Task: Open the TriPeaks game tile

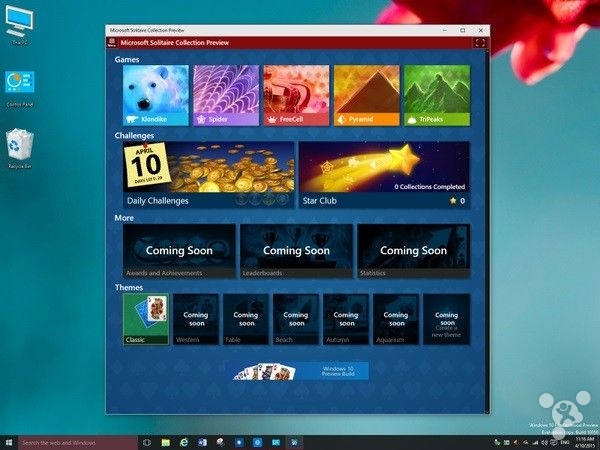Action: click(437, 95)
